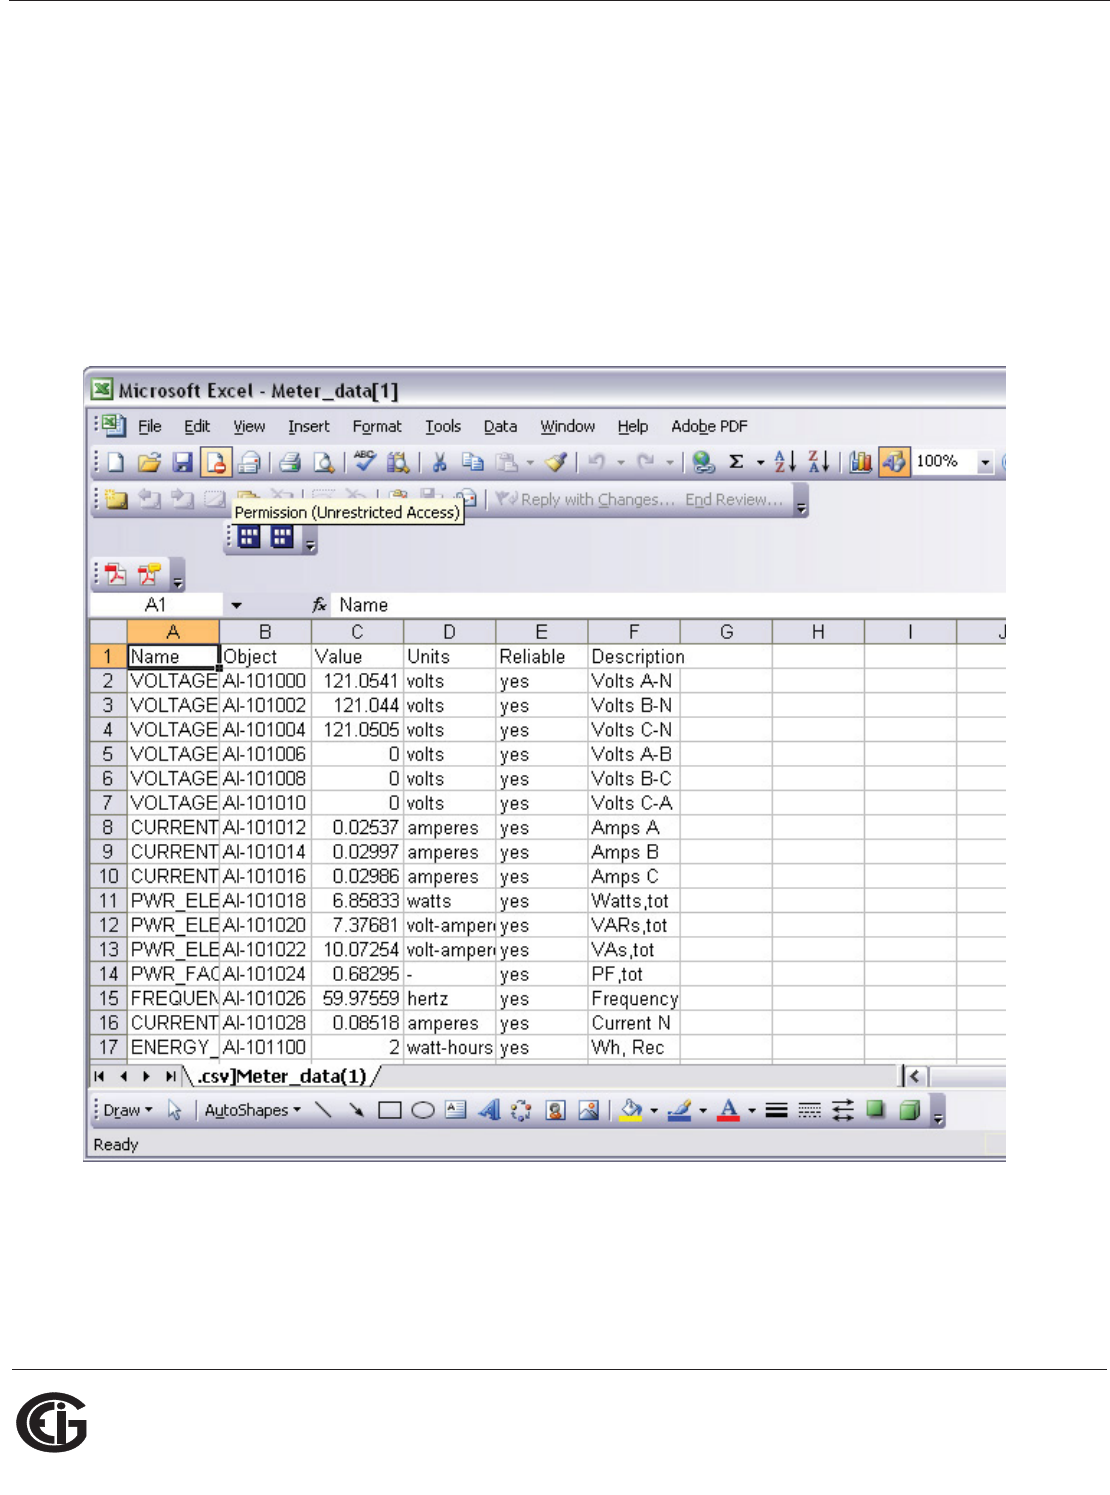
Task: Toggle the Drawing toolbar button
Action: tap(894, 462)
